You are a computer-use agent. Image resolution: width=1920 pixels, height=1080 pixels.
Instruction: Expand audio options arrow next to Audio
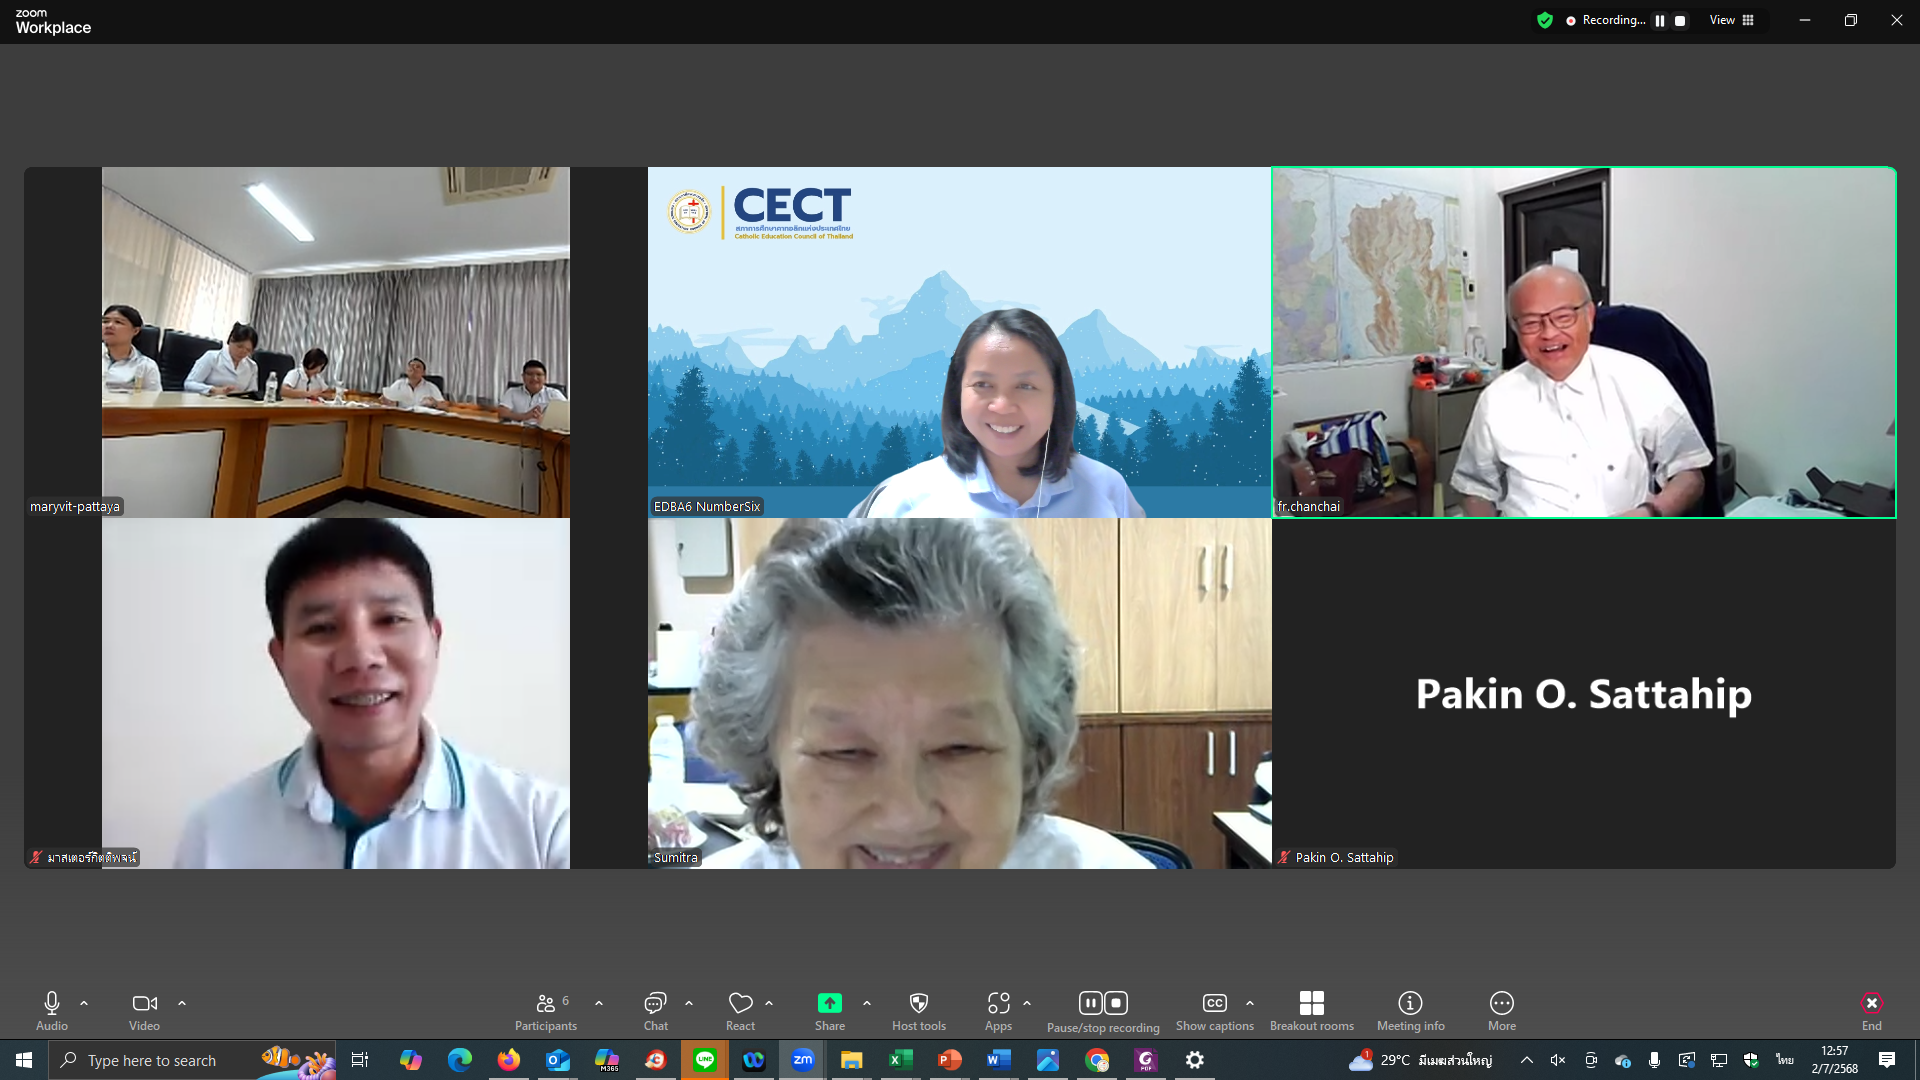(84, 1003)
